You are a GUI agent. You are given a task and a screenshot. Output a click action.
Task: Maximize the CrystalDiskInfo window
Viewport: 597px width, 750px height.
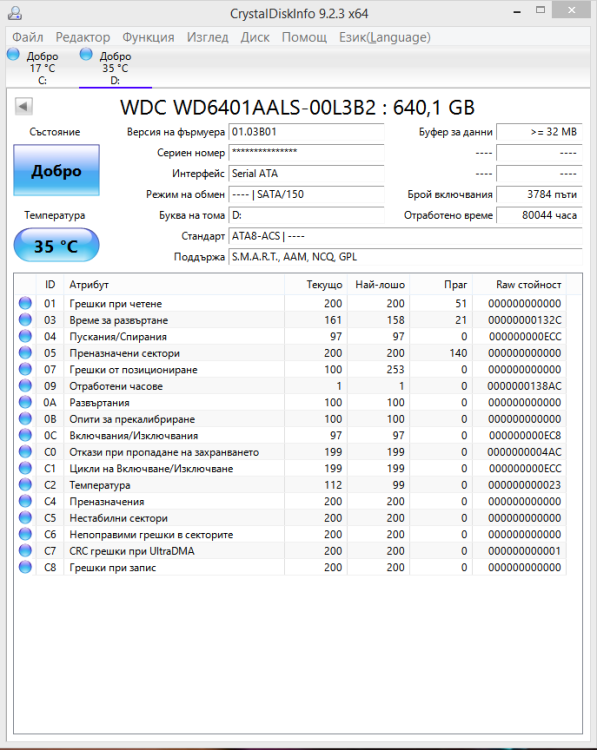541,11
